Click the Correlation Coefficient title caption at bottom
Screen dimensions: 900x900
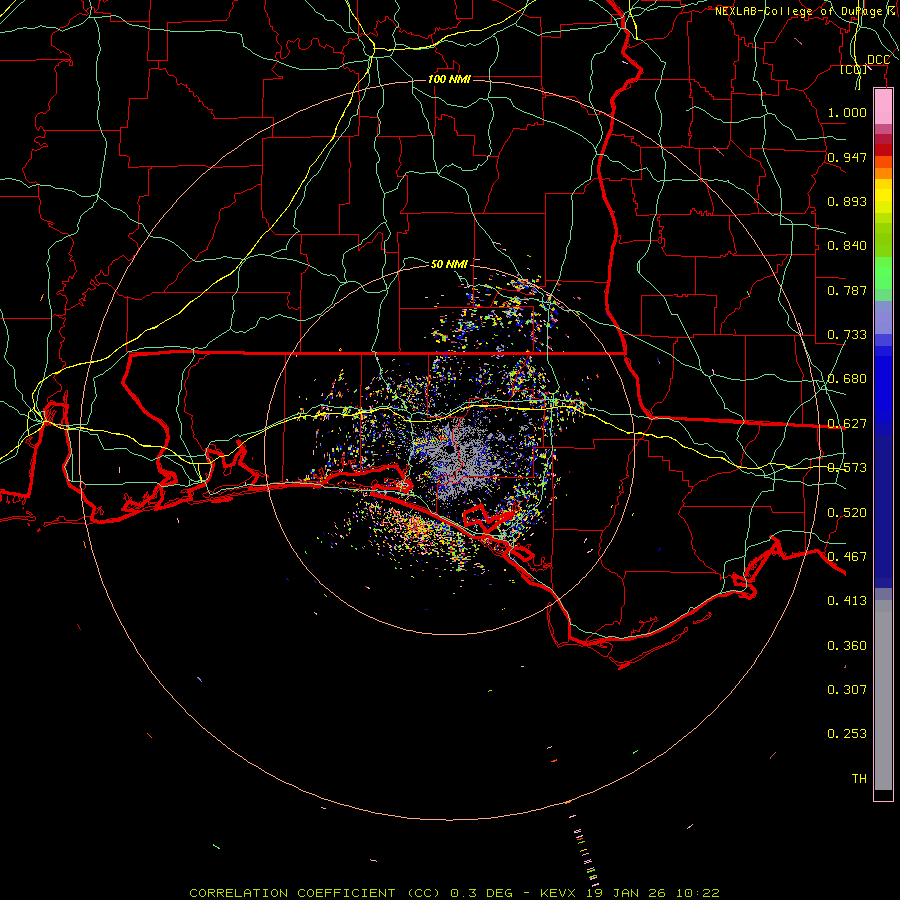(454, 892)
